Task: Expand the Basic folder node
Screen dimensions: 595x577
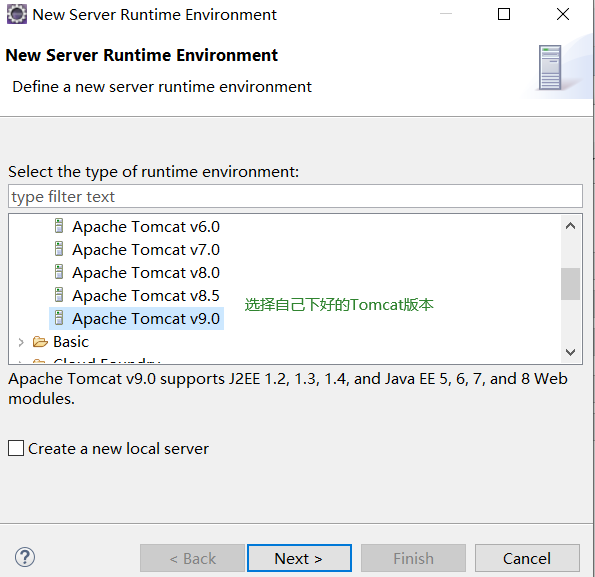Action: [21, 342]
